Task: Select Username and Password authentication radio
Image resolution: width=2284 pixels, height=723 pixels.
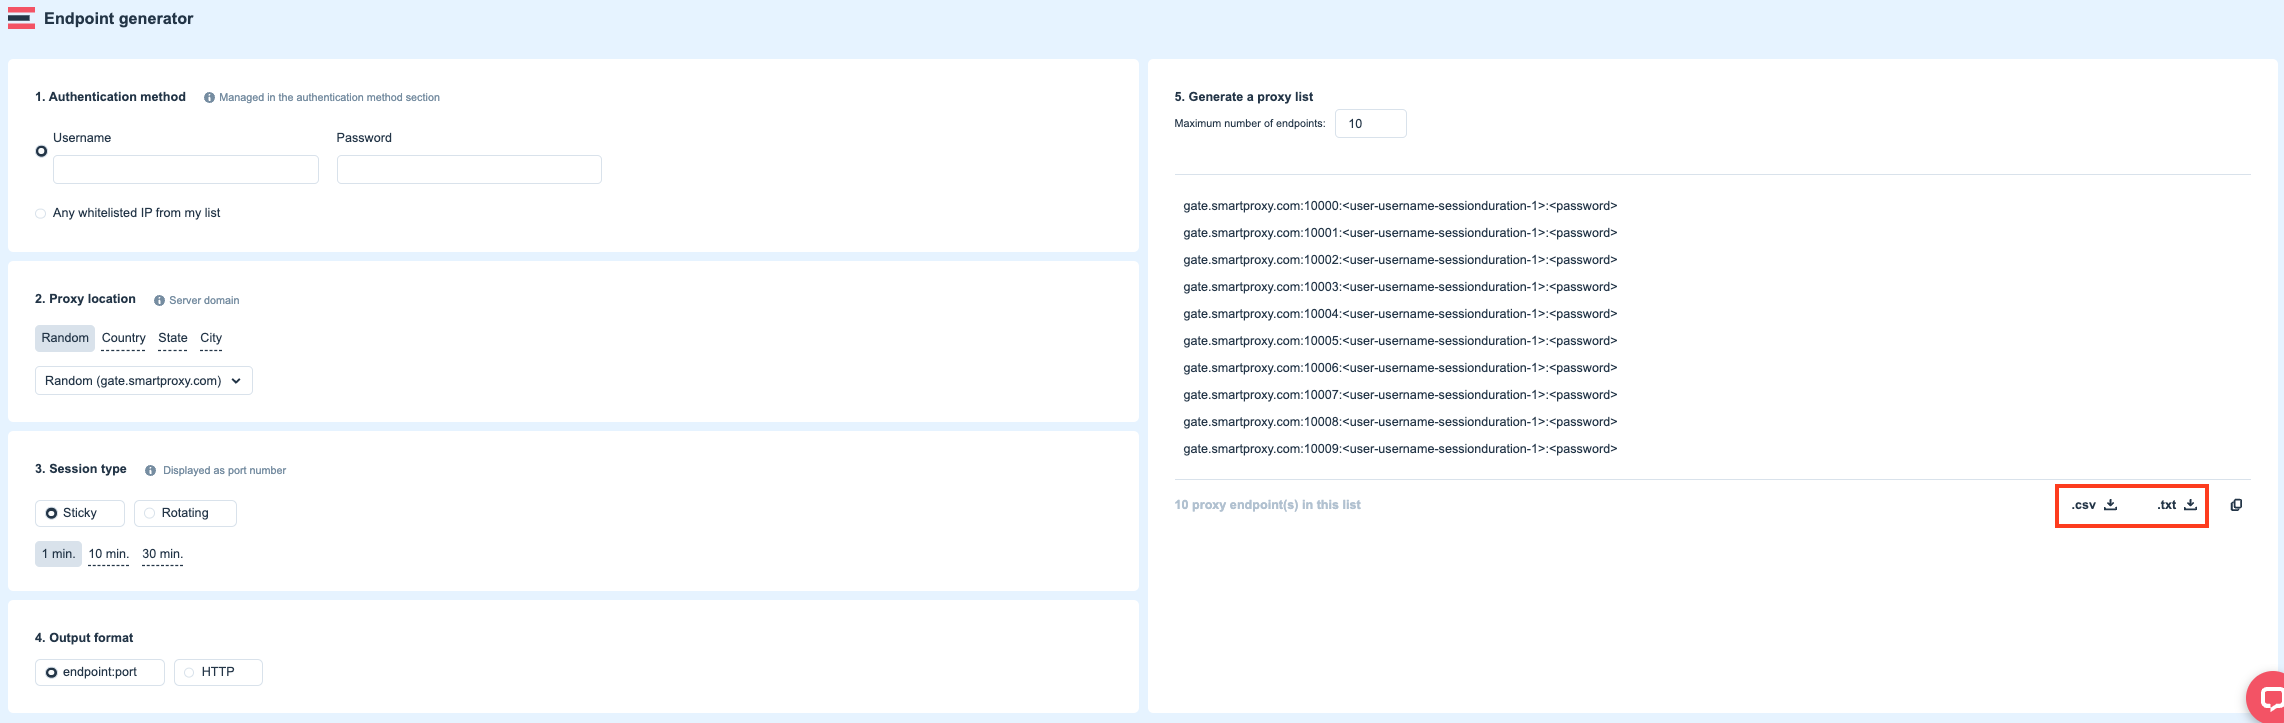Action: (41, 151)
